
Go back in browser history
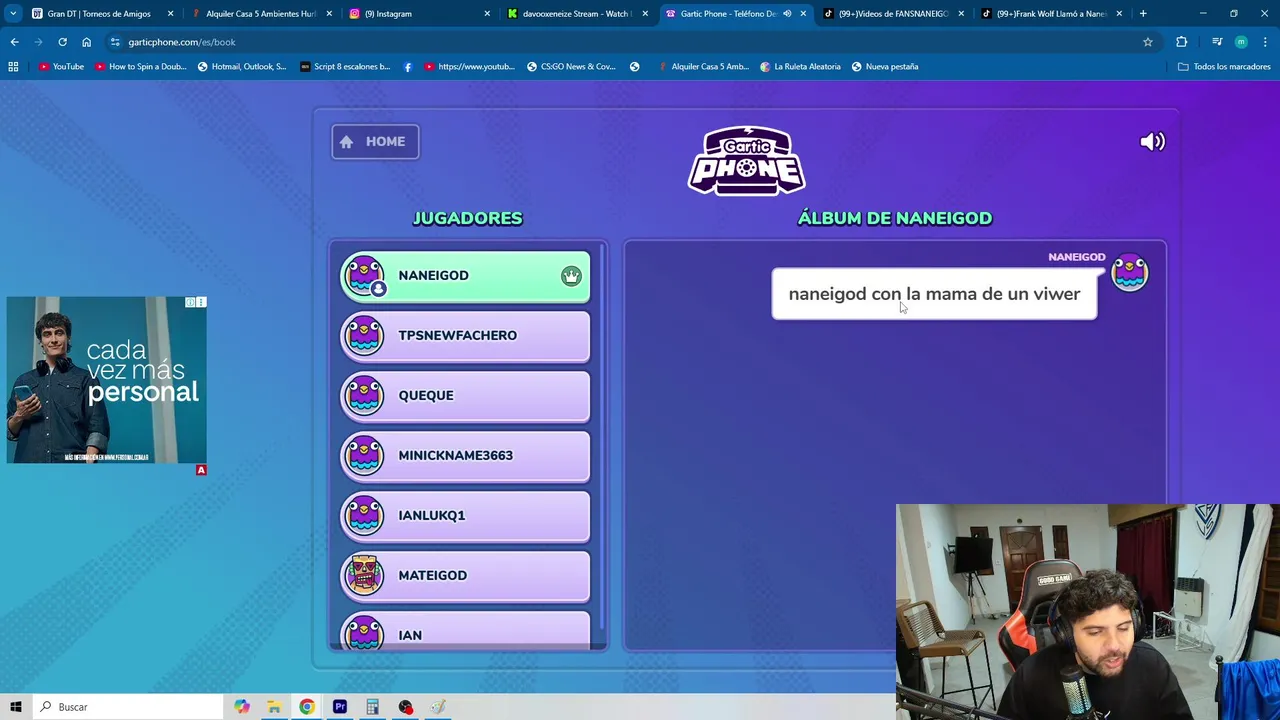[14, 42]
